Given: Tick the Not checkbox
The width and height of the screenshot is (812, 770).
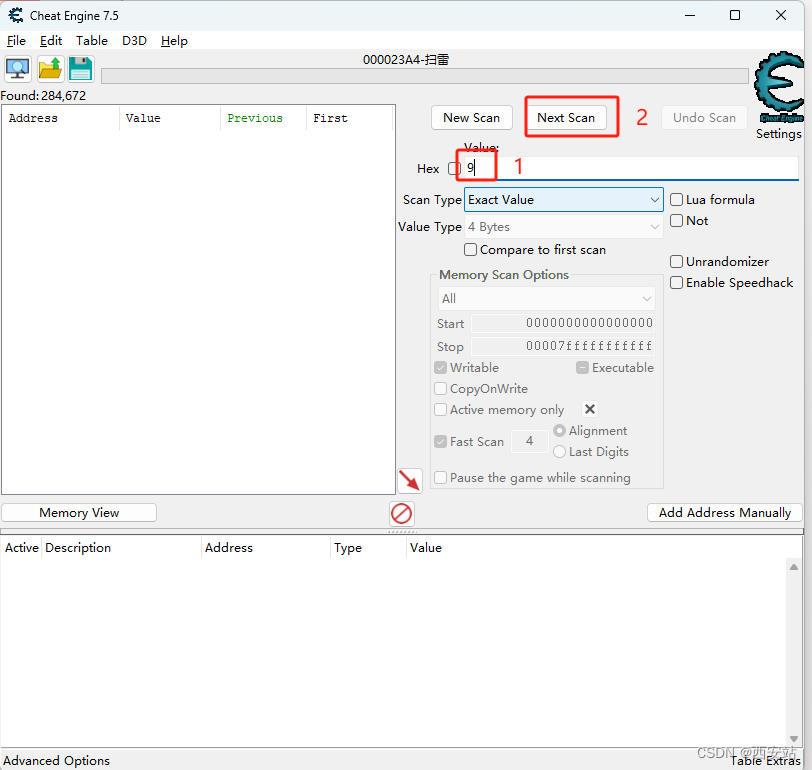Looking at the screenshot, I should (676, 221).
